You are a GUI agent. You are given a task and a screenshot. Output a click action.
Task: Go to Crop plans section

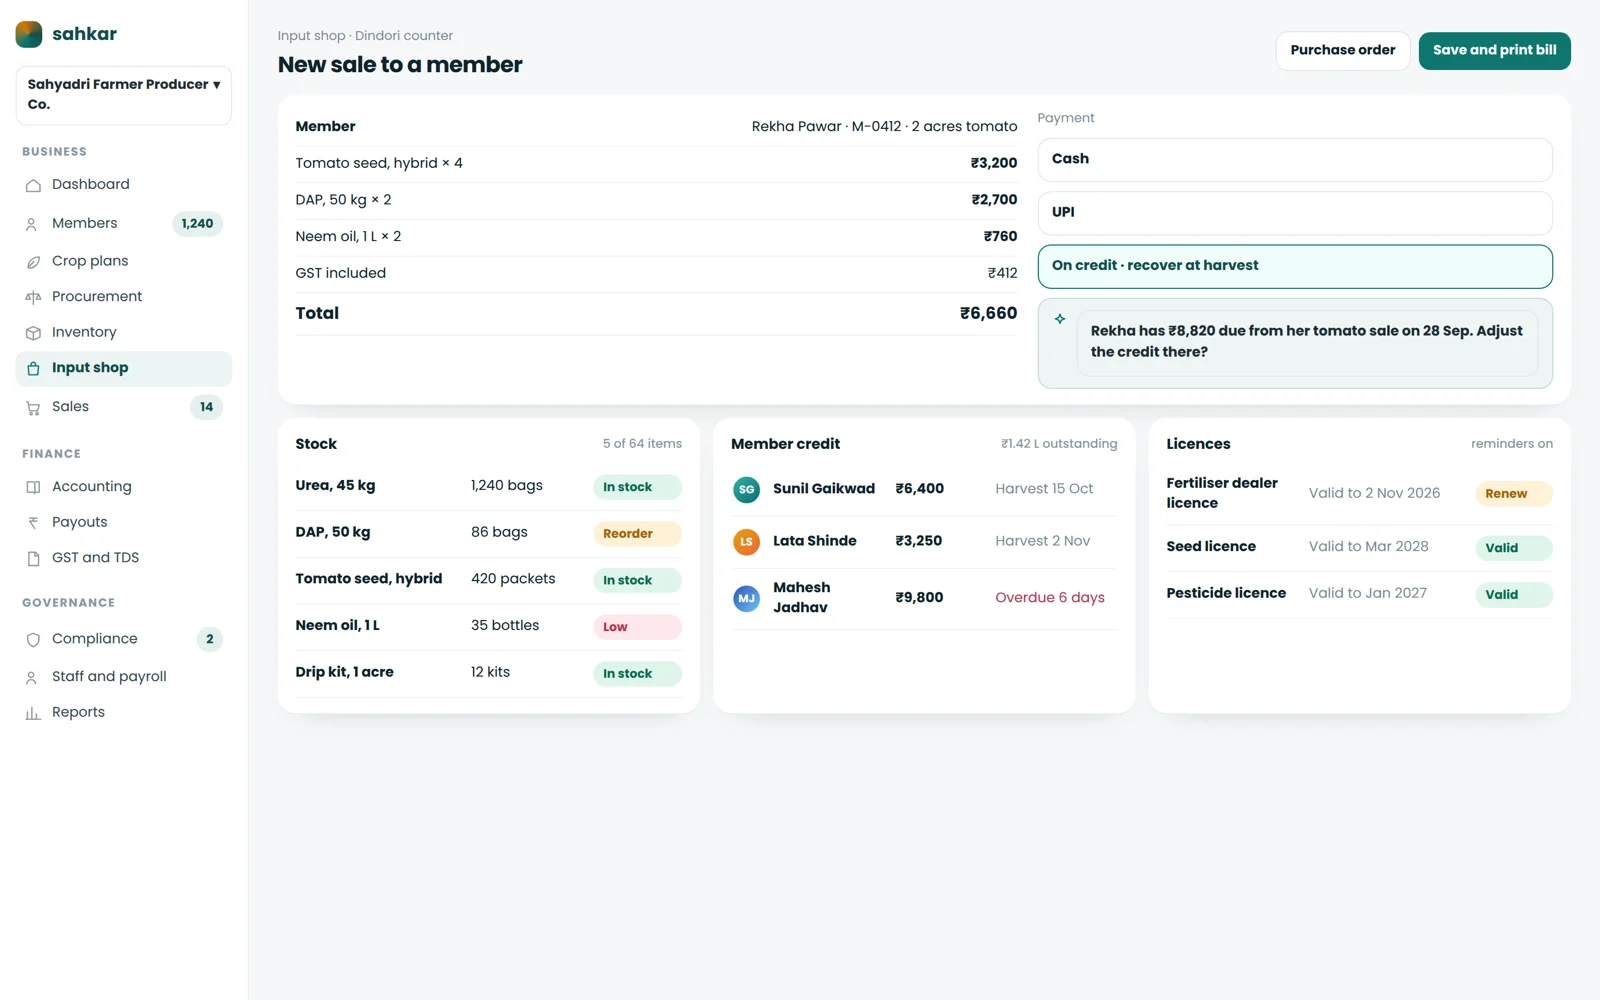[x=124, y=261]
